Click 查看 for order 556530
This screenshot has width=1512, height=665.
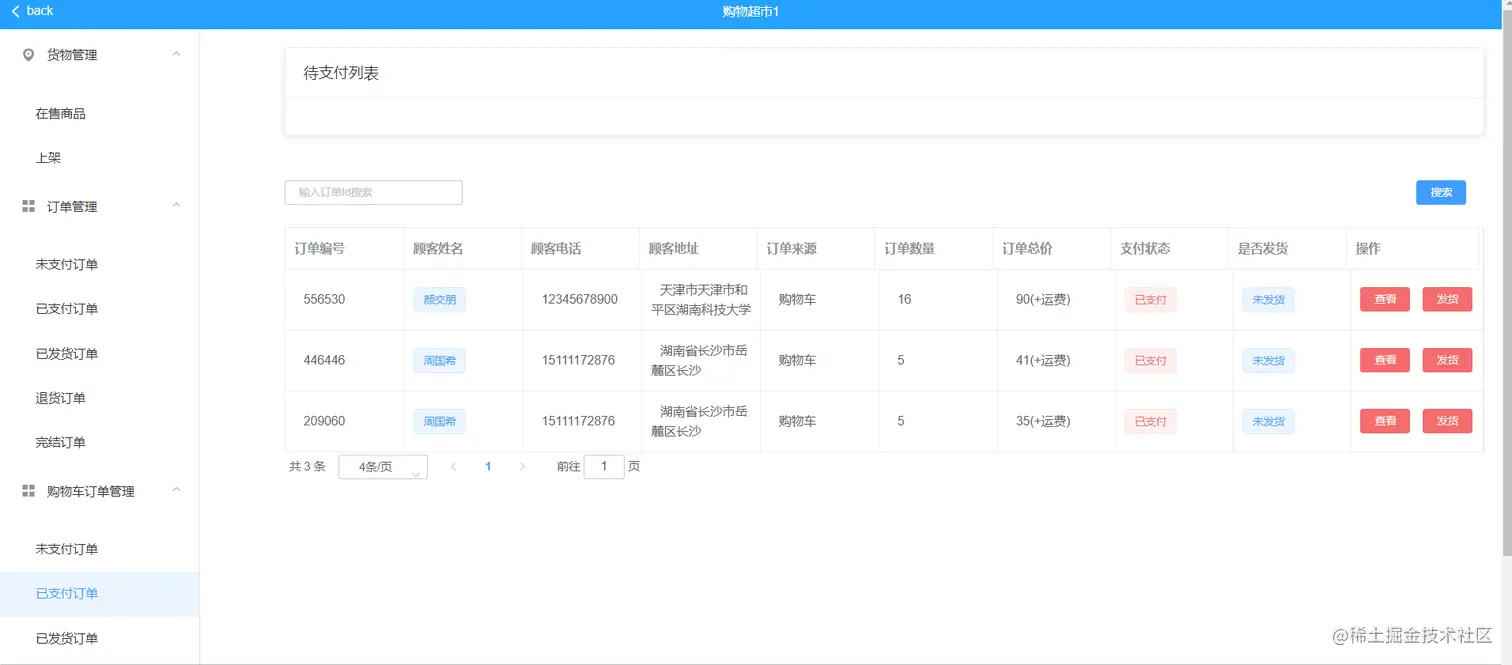click(x=1385, y=299)
